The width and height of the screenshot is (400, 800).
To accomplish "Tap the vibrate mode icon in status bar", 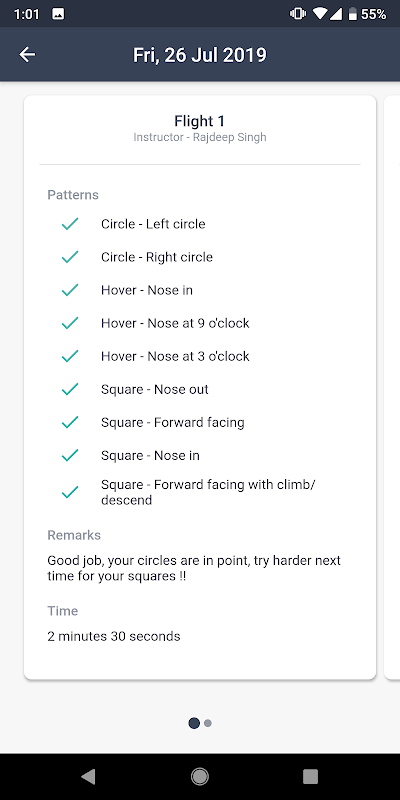I will coord(297,14).
